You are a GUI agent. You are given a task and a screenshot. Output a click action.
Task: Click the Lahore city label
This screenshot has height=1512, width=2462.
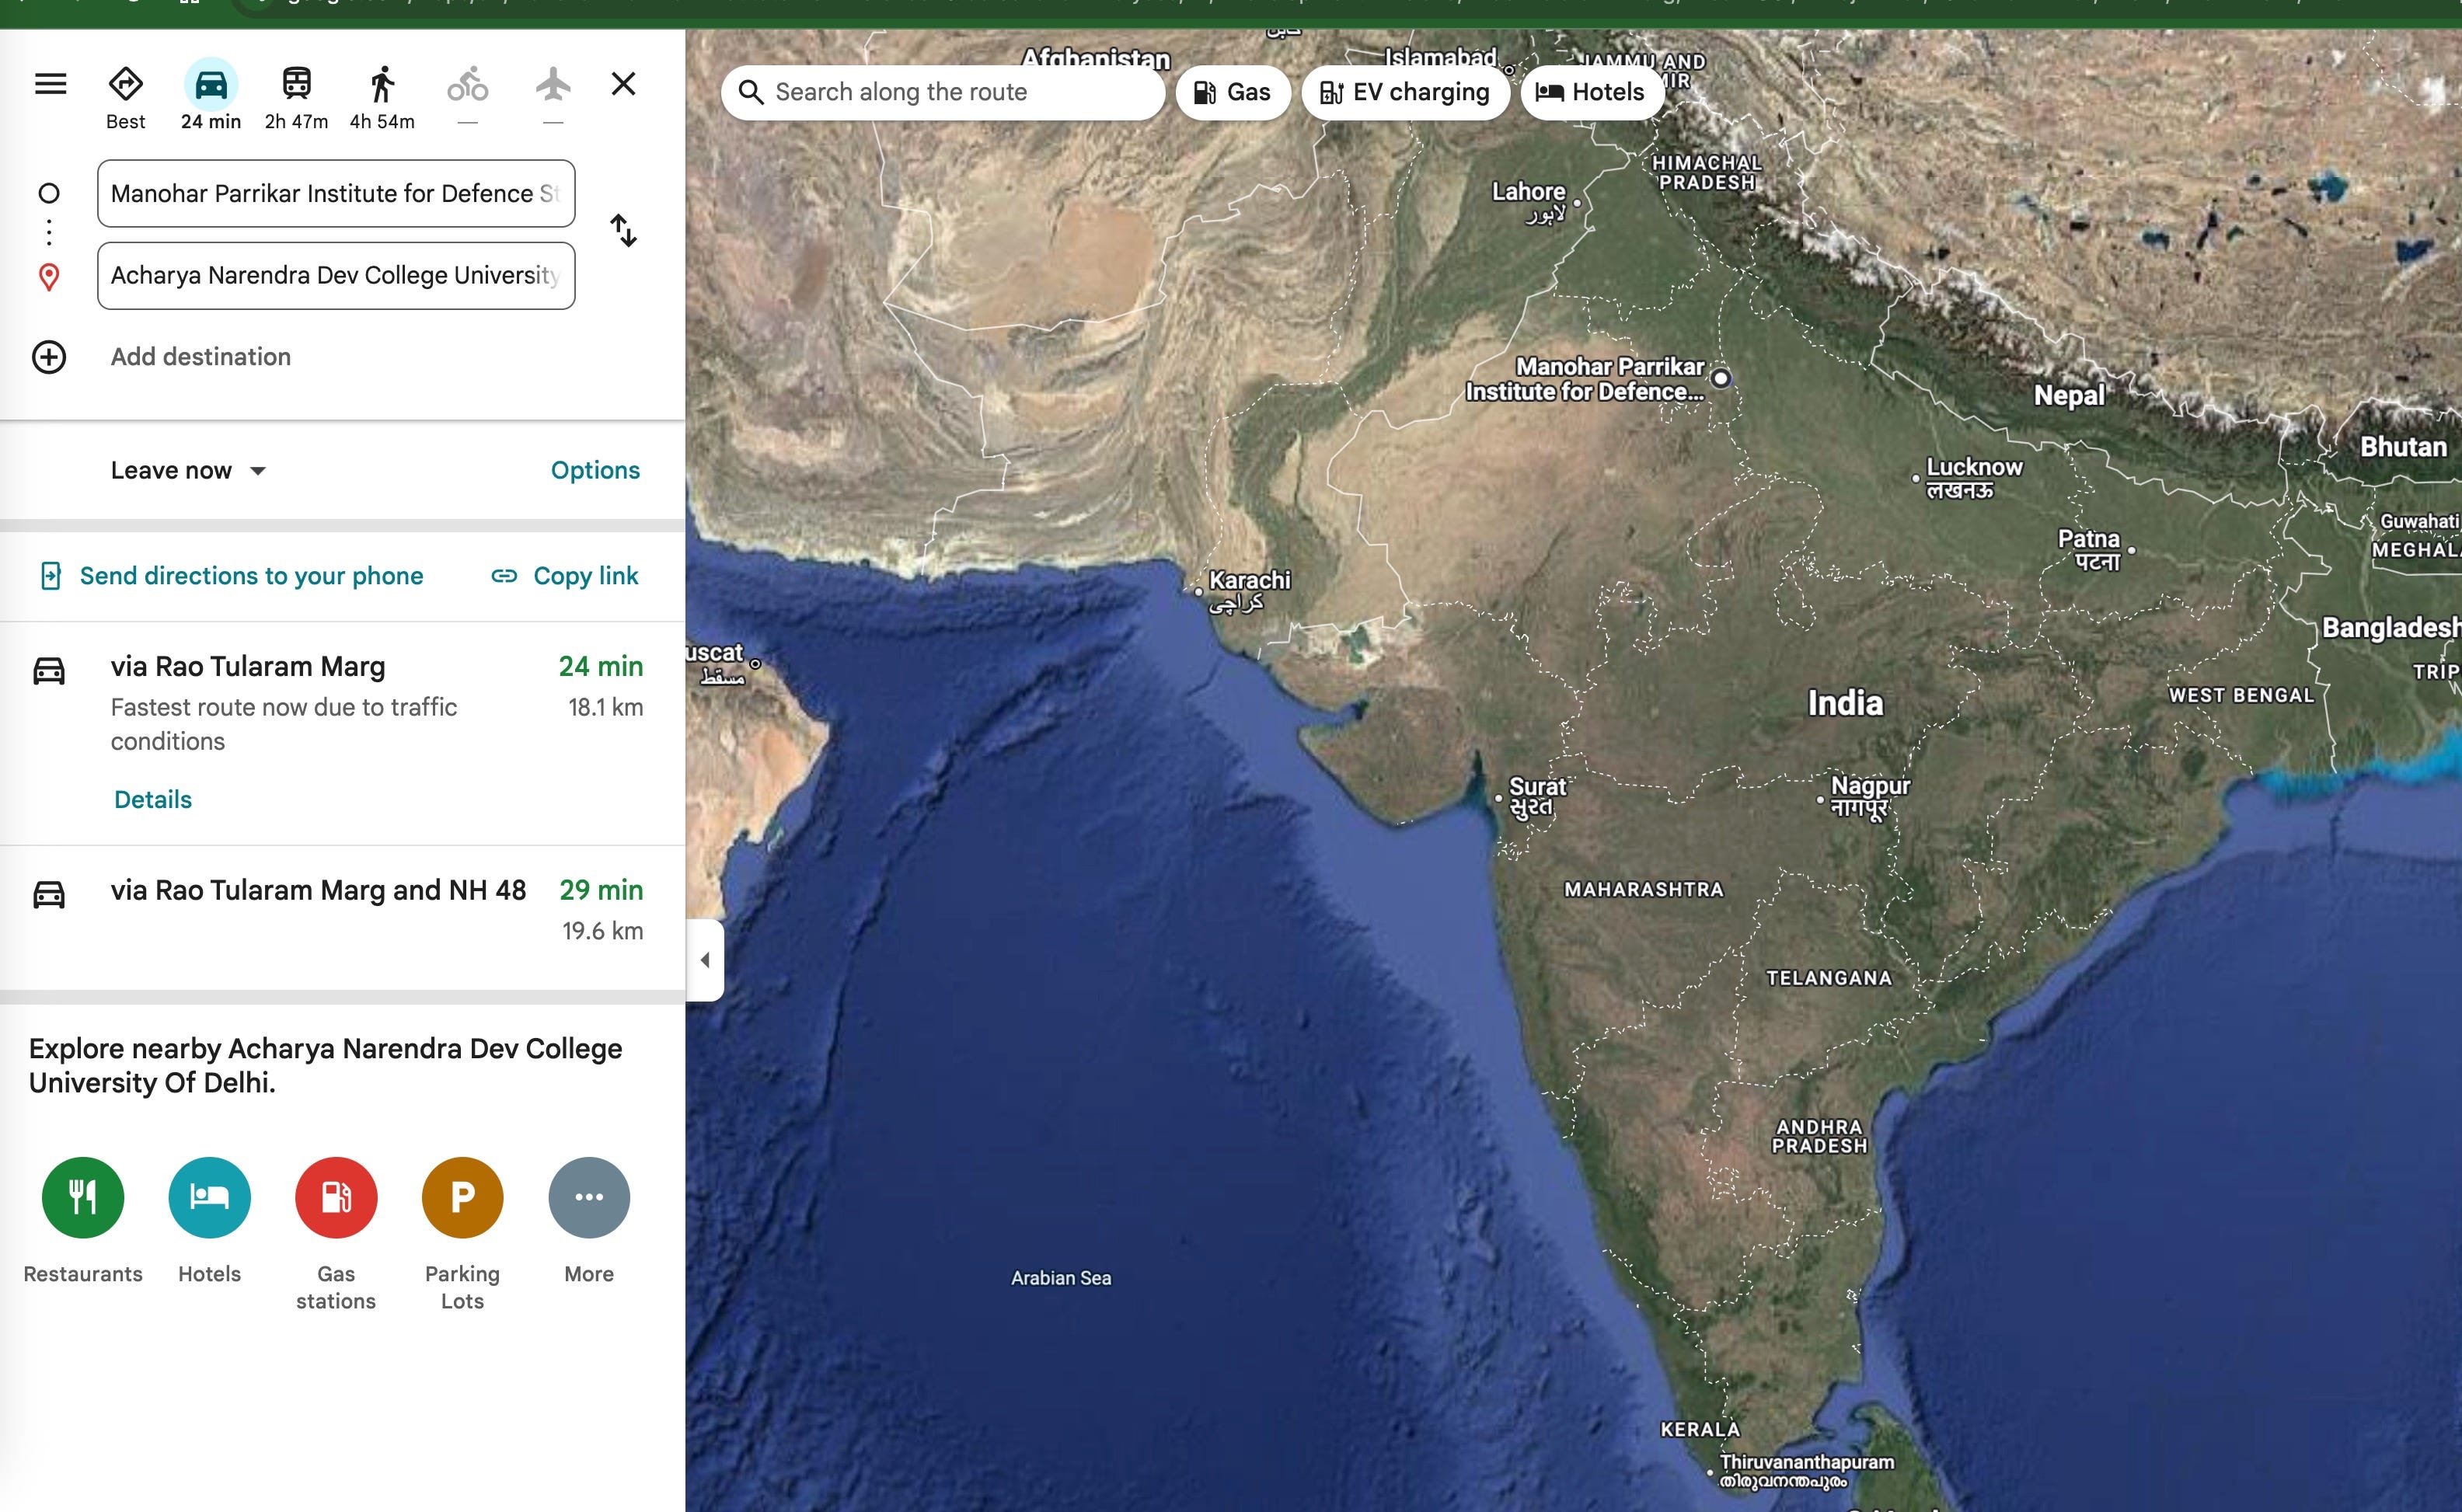[1529, 201]
